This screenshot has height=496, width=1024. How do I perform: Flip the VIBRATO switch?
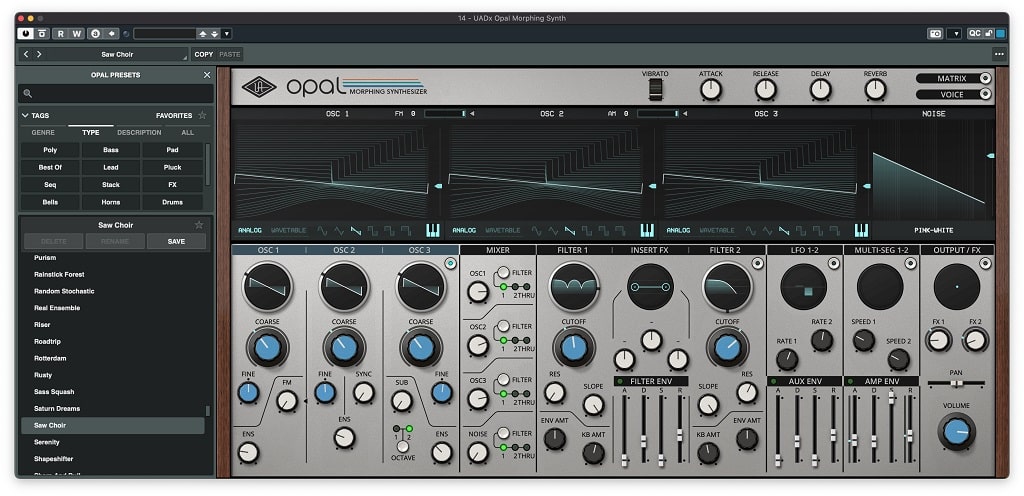655,89
